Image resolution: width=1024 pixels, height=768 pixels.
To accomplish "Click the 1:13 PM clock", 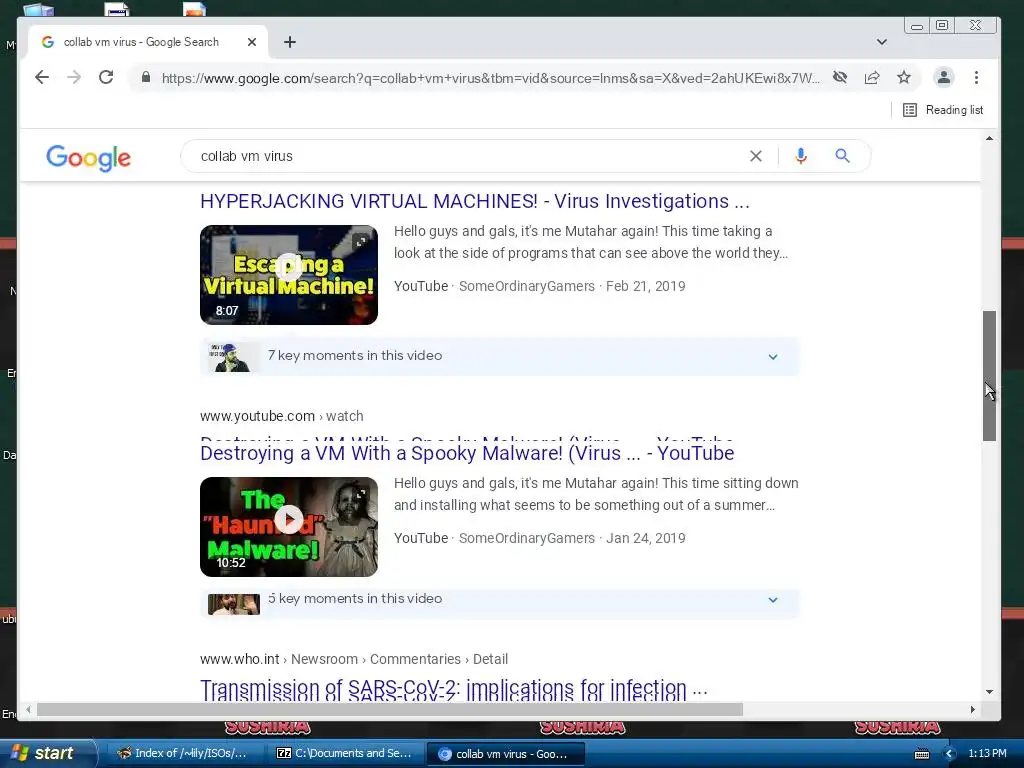I will [x=987, y=754].
